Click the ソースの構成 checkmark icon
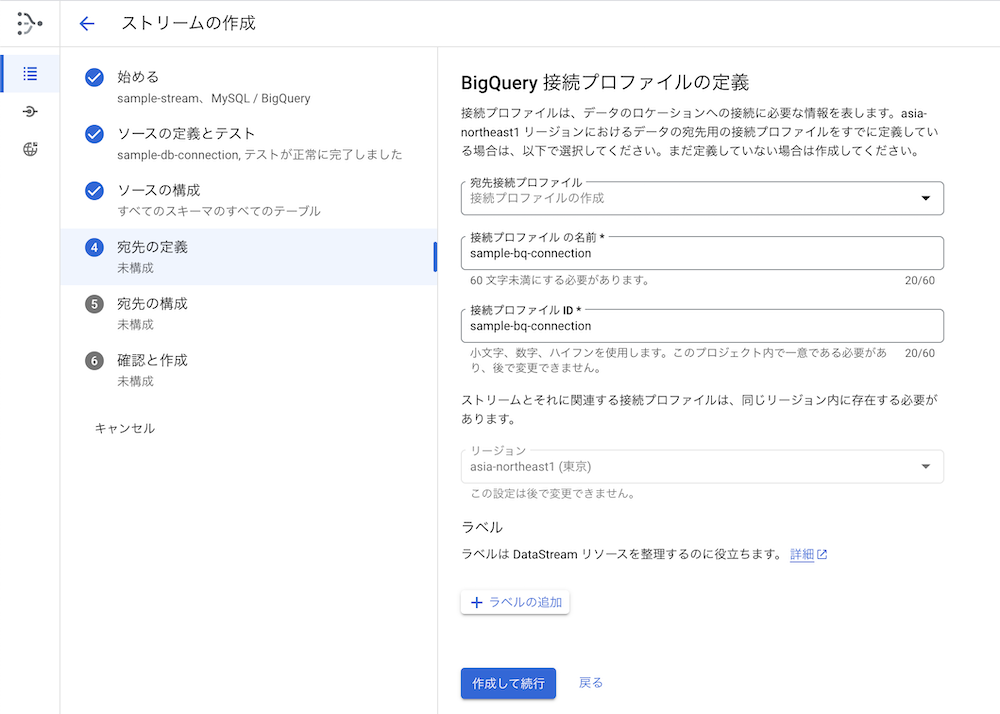1000x714 pixels. pyautogui.click(x=94, y=191)
